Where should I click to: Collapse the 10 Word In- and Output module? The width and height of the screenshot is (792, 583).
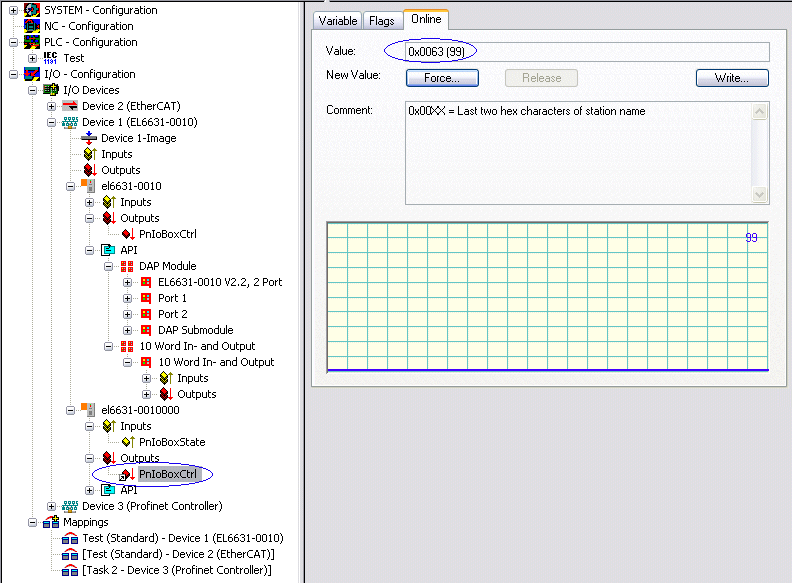(x=108, y=346)
